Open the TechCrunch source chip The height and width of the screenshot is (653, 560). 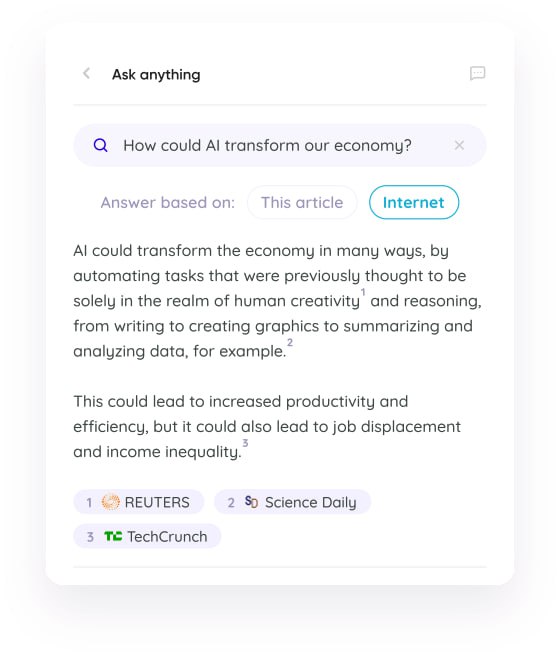pos(147,536)
